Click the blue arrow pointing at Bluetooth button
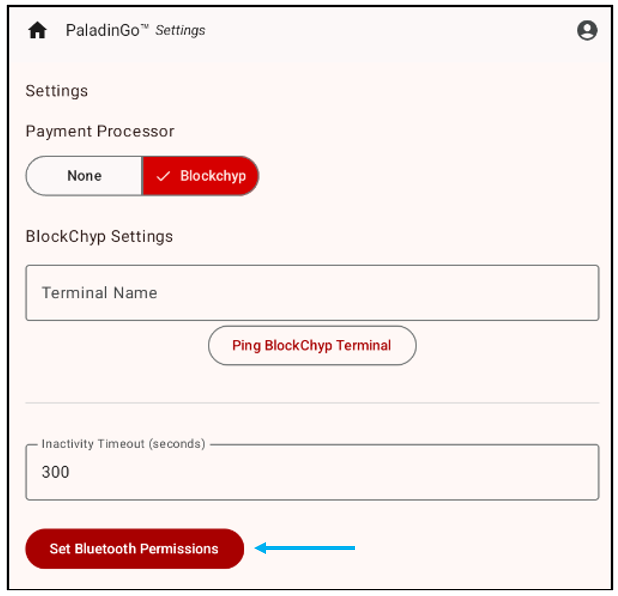 (x=305, y=548)
